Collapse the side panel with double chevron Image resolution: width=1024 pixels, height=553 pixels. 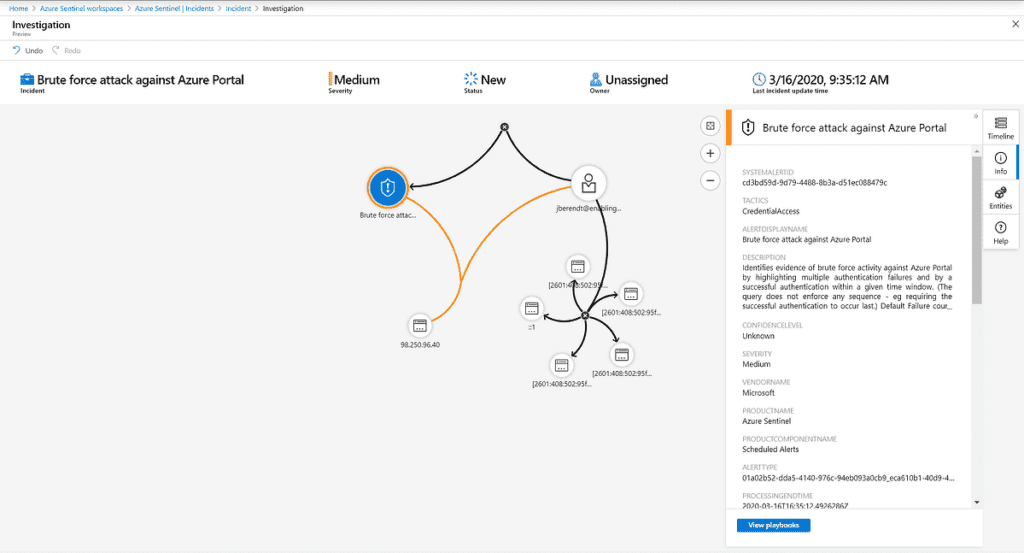coord(976,116)
